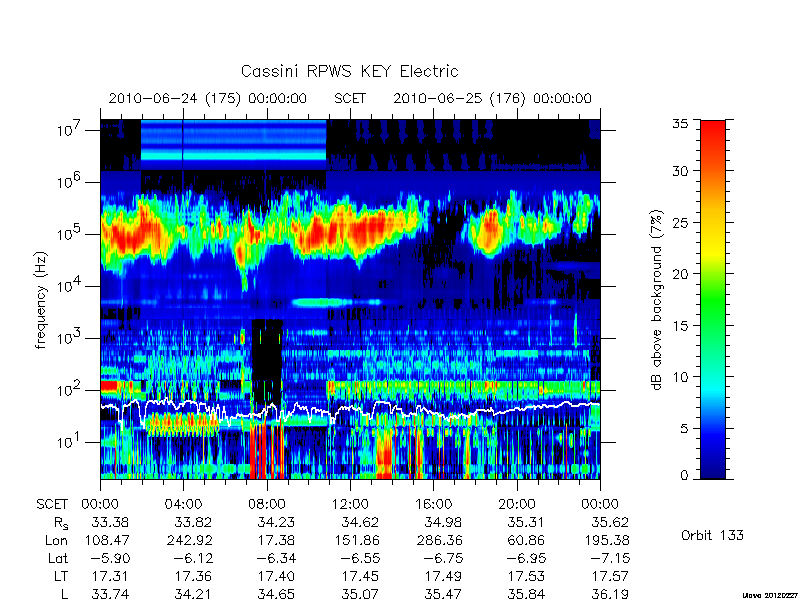800x600 pixels.
Task: Click the color bar value 30
Action: tap(680, 171)
